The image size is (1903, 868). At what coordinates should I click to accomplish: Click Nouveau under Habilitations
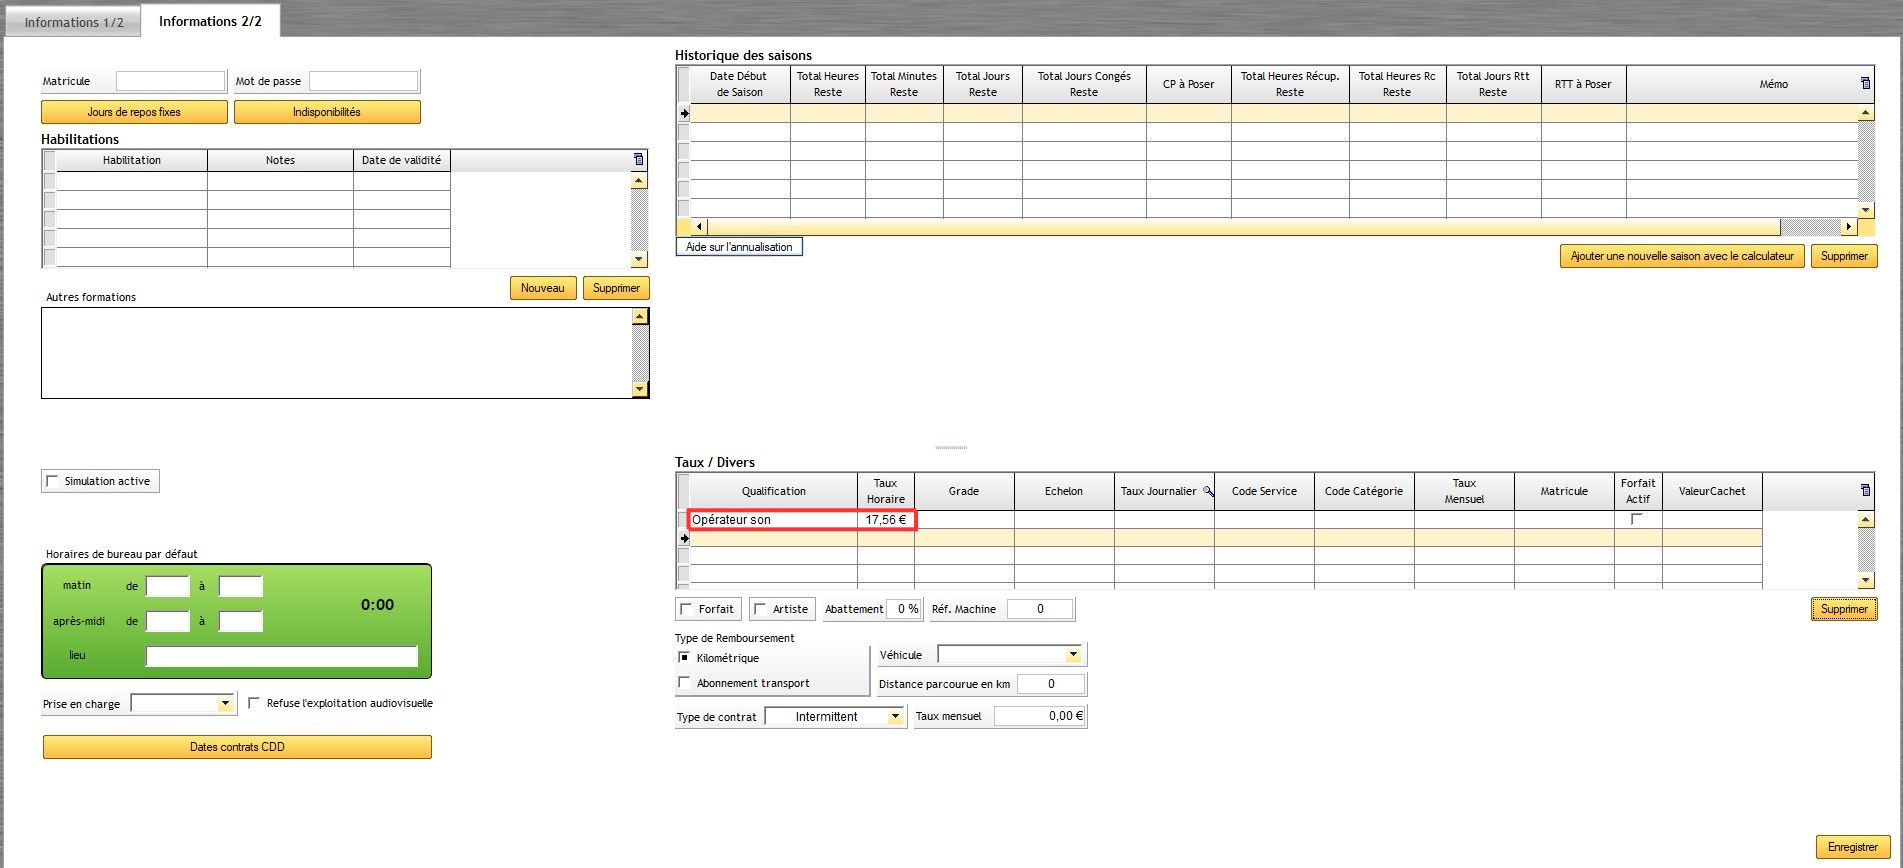543,288
